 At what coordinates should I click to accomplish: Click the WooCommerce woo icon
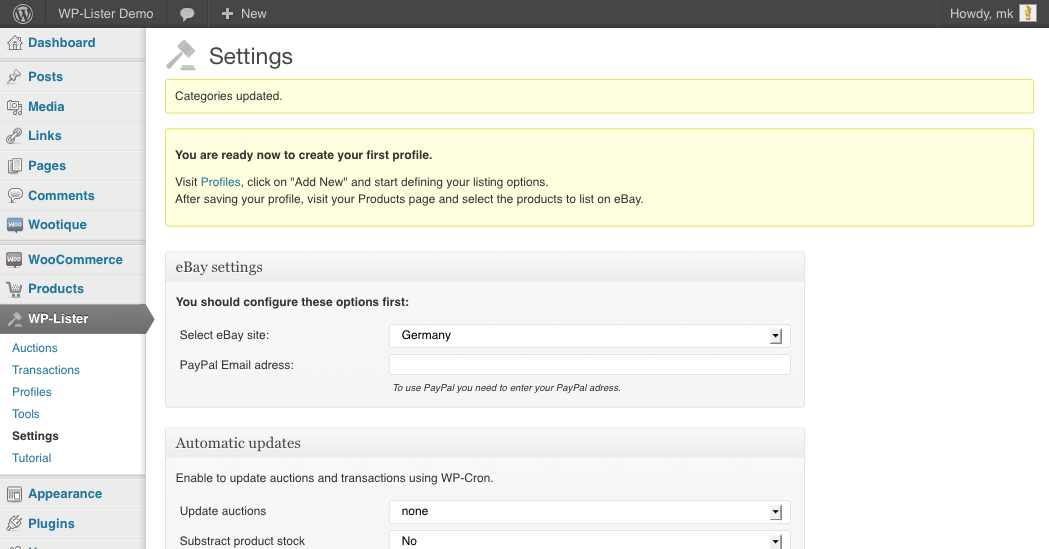(14, 259)
